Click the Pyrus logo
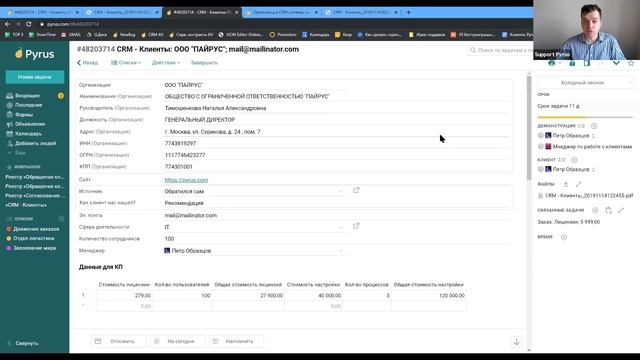The height and width of the screenshot is (360, 640). 35,54
